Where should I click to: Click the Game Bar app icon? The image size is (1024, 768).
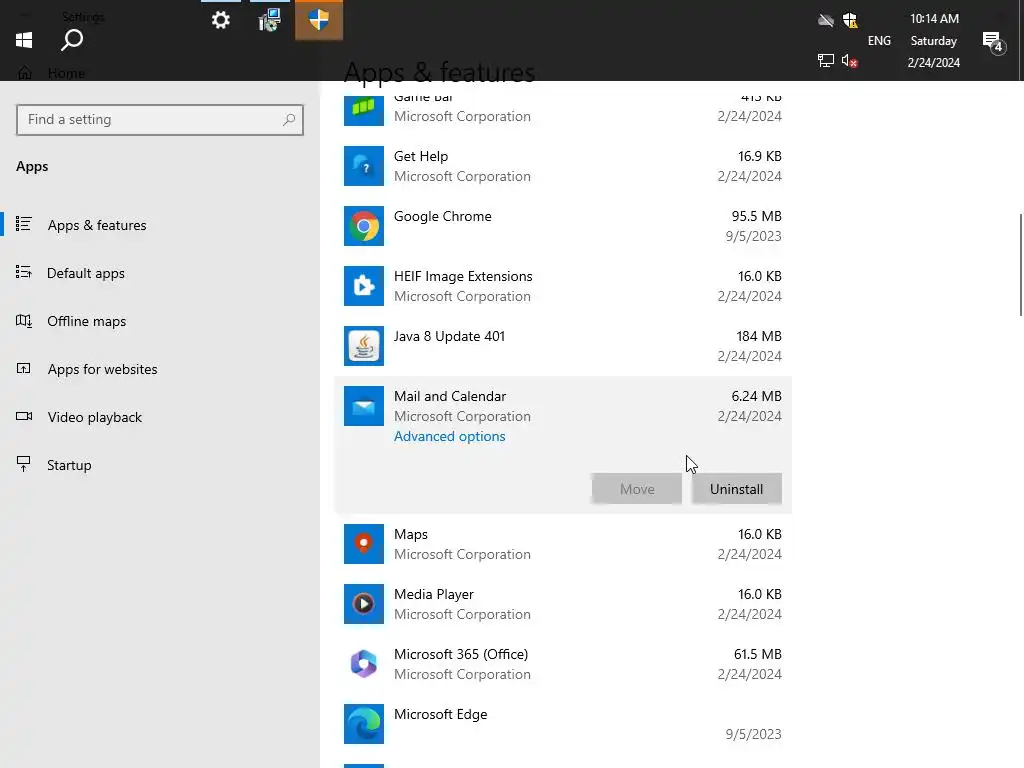tap(364, 109)
